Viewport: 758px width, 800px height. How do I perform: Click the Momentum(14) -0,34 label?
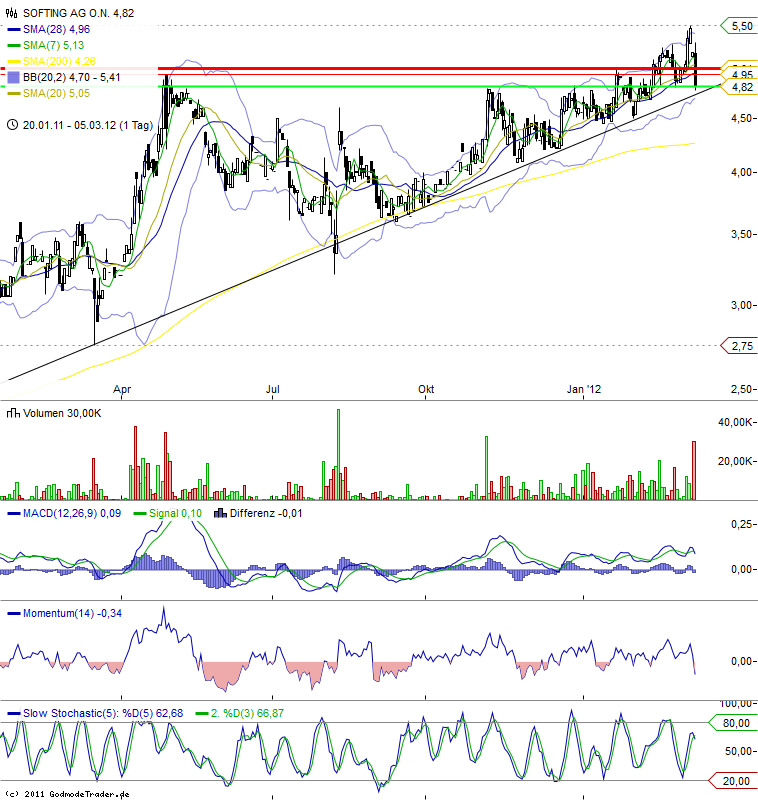[x=72, y=613]
